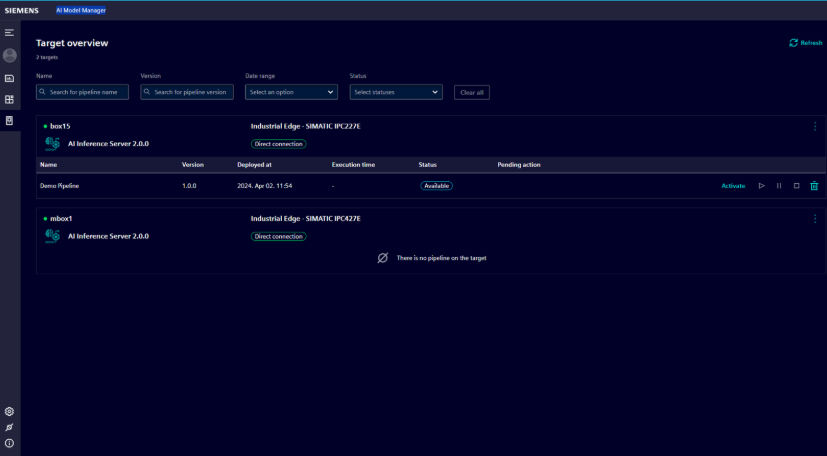
Task: Click search icon in pipeline version field
Action: click(x=147, y=92)
